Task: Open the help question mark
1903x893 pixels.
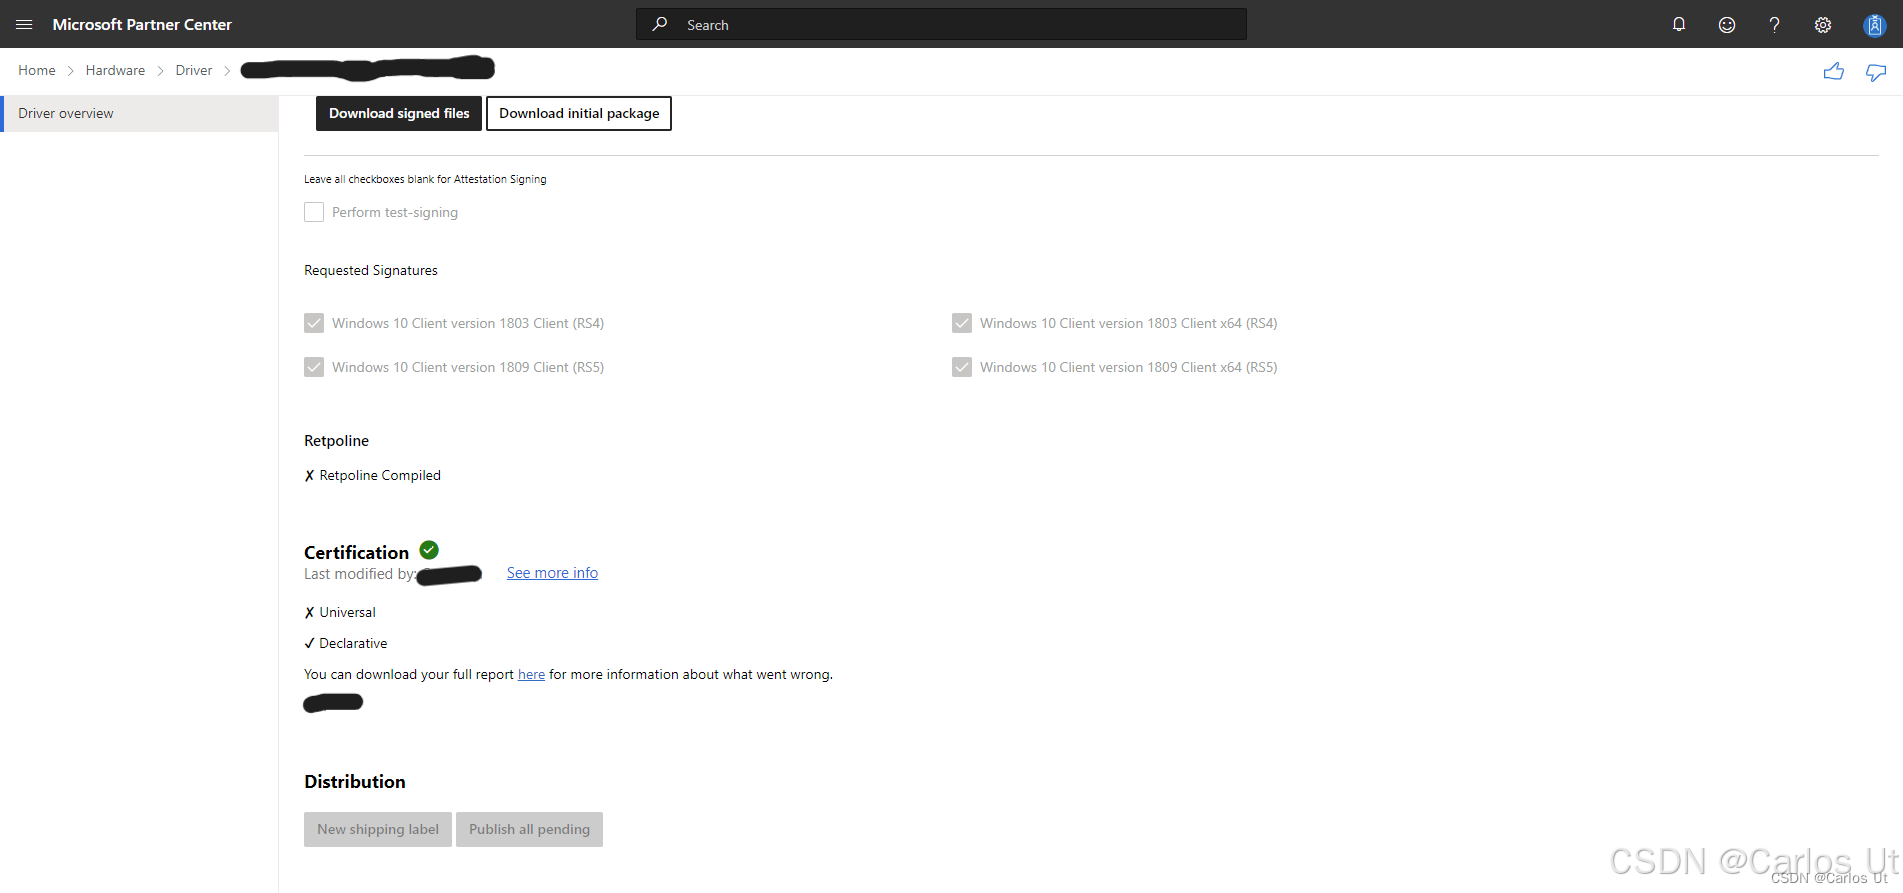Action: click(x=1775, y=24)
